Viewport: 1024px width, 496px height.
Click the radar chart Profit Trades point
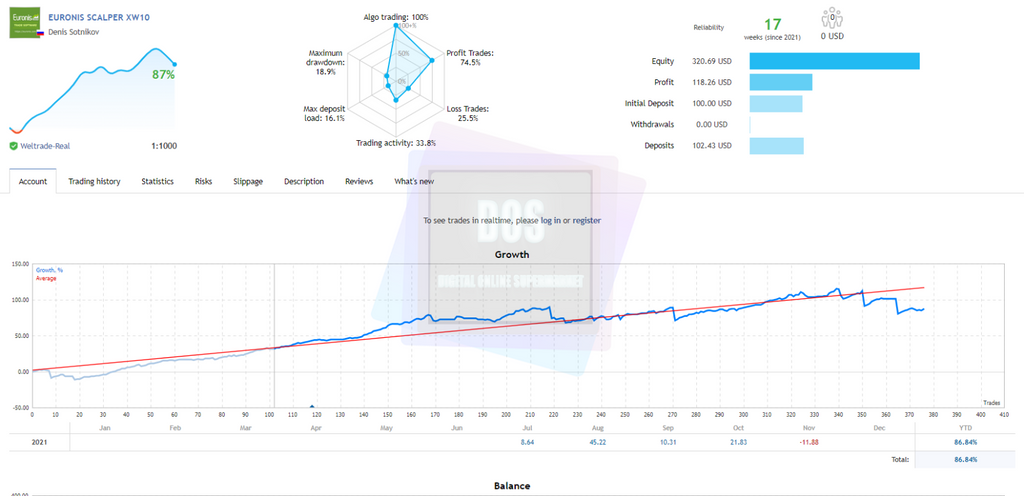432,61
